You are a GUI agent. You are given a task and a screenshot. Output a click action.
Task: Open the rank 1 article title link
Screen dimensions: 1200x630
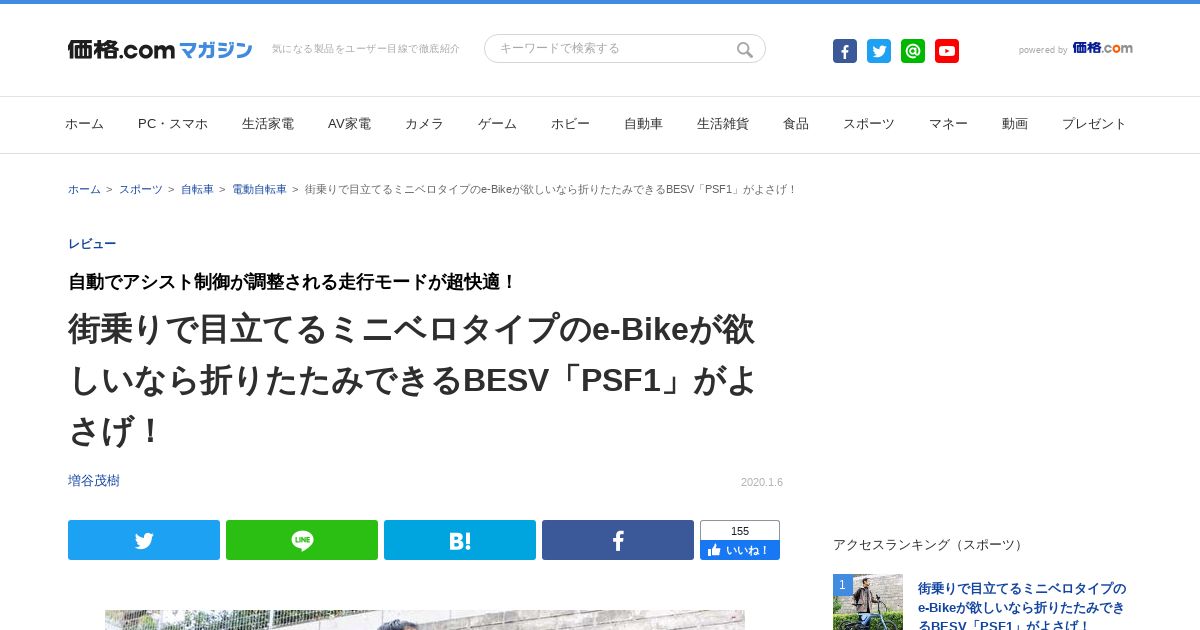(1022, 606)
